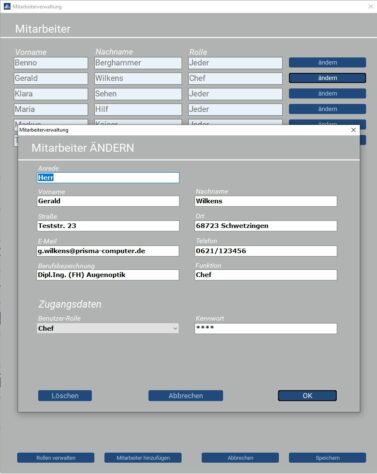Viewport: 377px width, 474px height.
Task: Click the E-Mail field
Action: (108, 251)
